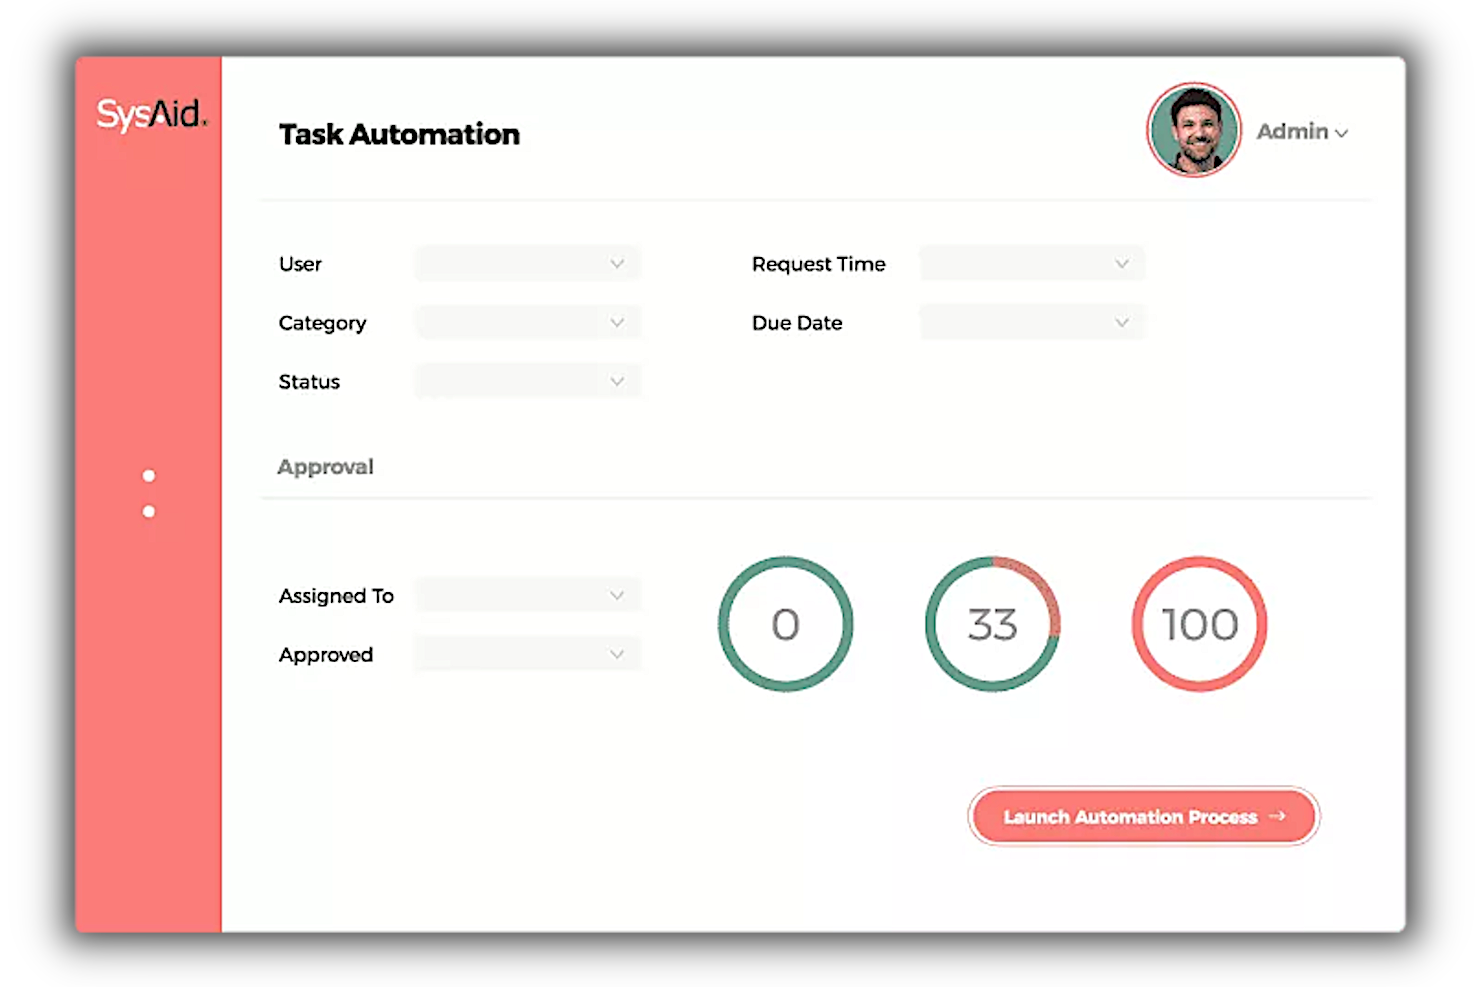This screenshot has width=1480, height=987.
Task: Open the Category dropdown
Action: pos(527,322)
